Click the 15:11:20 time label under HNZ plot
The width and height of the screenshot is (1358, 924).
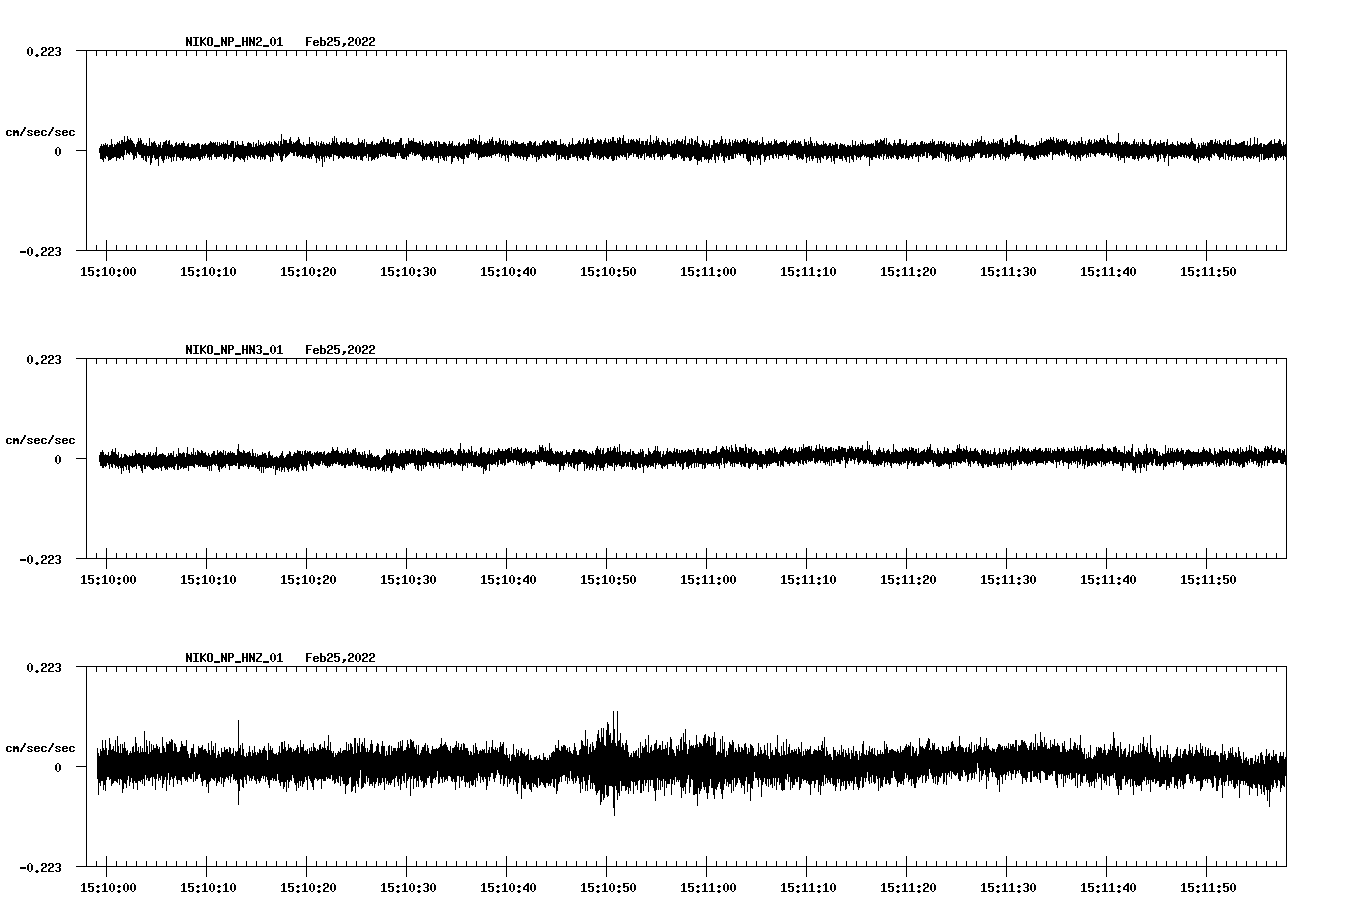pos(908,888)
